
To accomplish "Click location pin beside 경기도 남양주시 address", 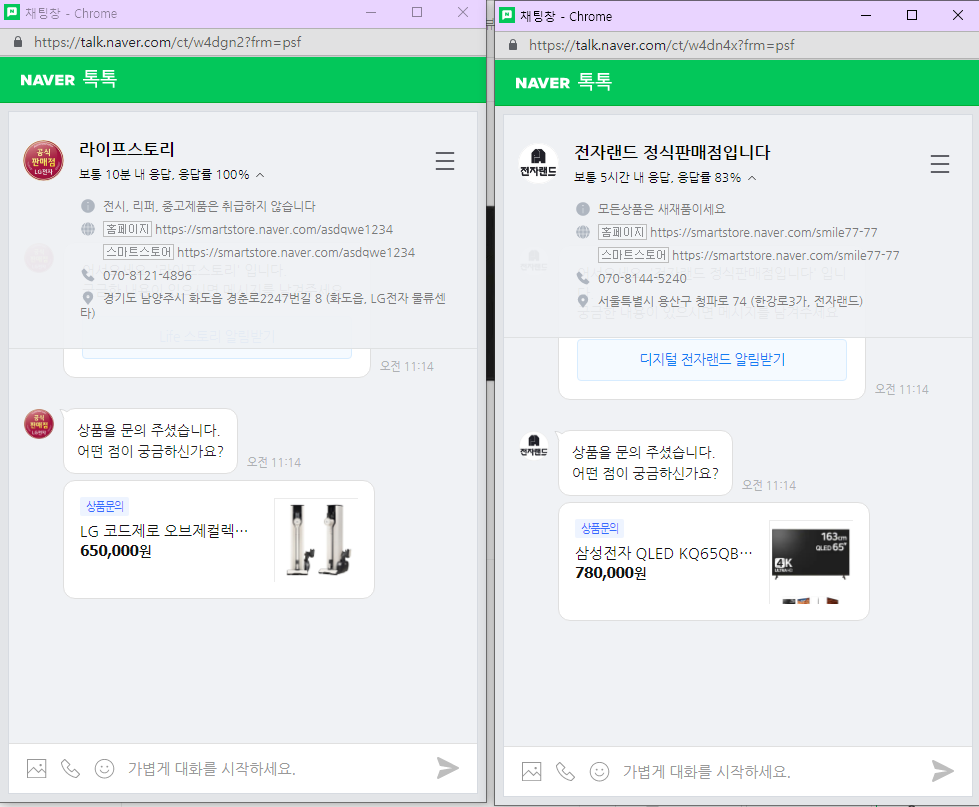I will click(x=88, y=298).
